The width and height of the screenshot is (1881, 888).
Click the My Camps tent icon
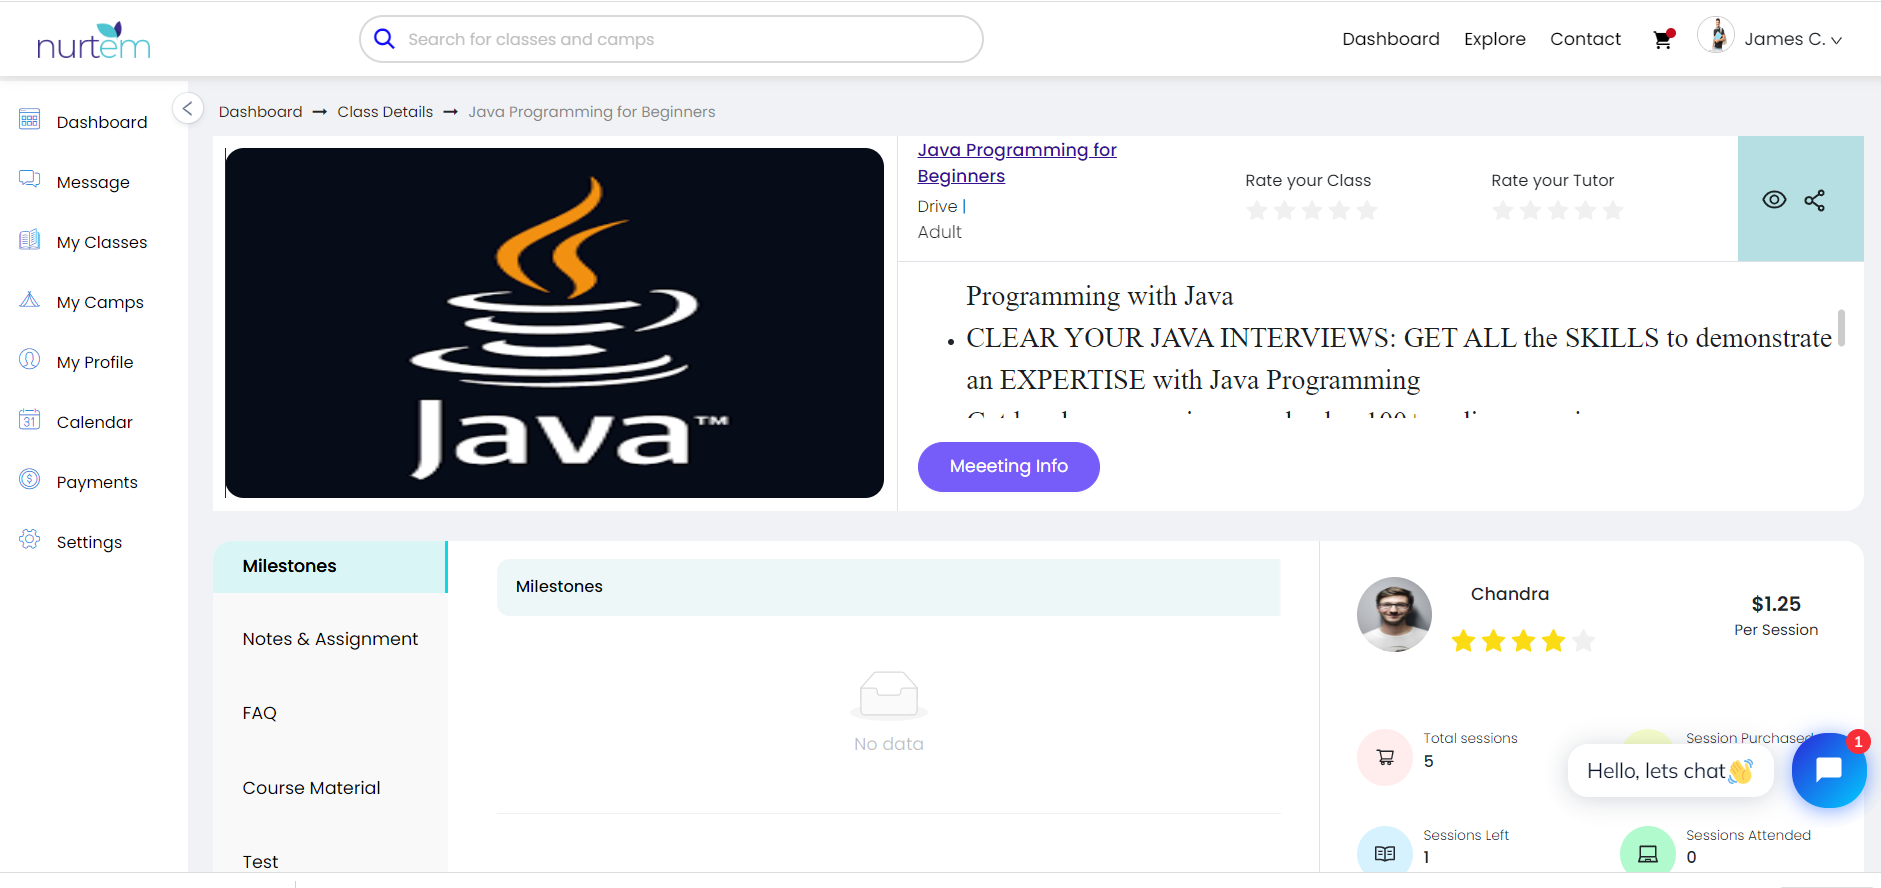30,300
